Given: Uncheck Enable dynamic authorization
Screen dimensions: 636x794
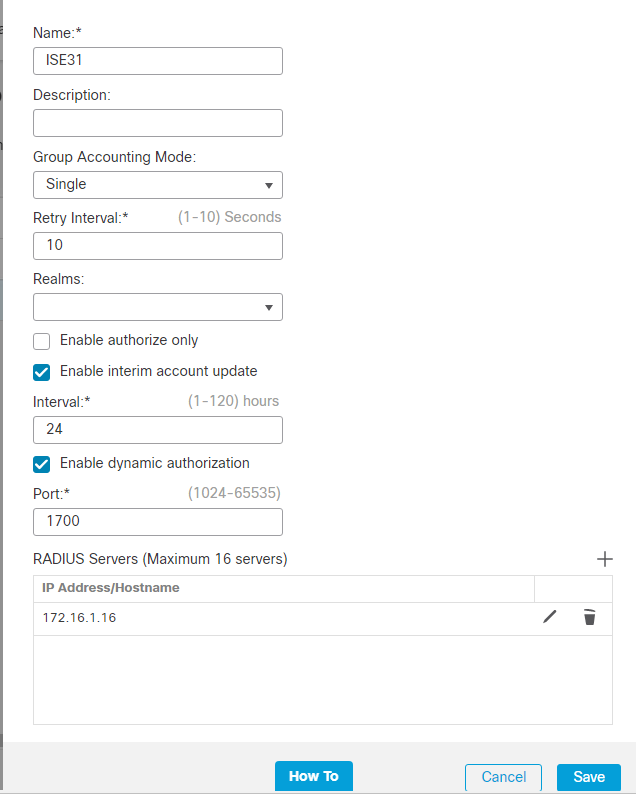Looking at the screenshot, I should point(42,464).
